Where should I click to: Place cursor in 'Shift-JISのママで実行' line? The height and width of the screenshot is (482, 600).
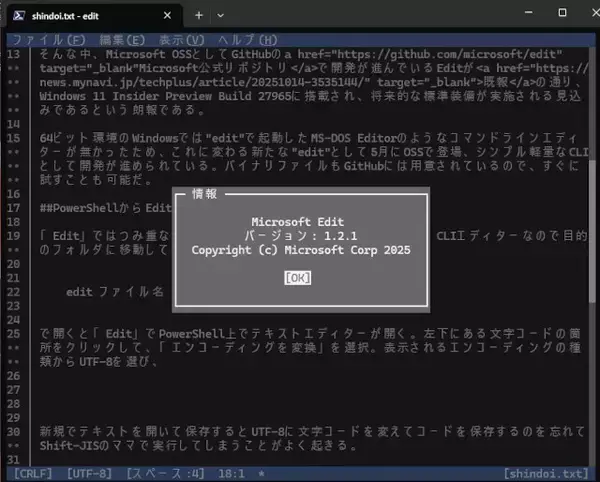click(198, 445)
